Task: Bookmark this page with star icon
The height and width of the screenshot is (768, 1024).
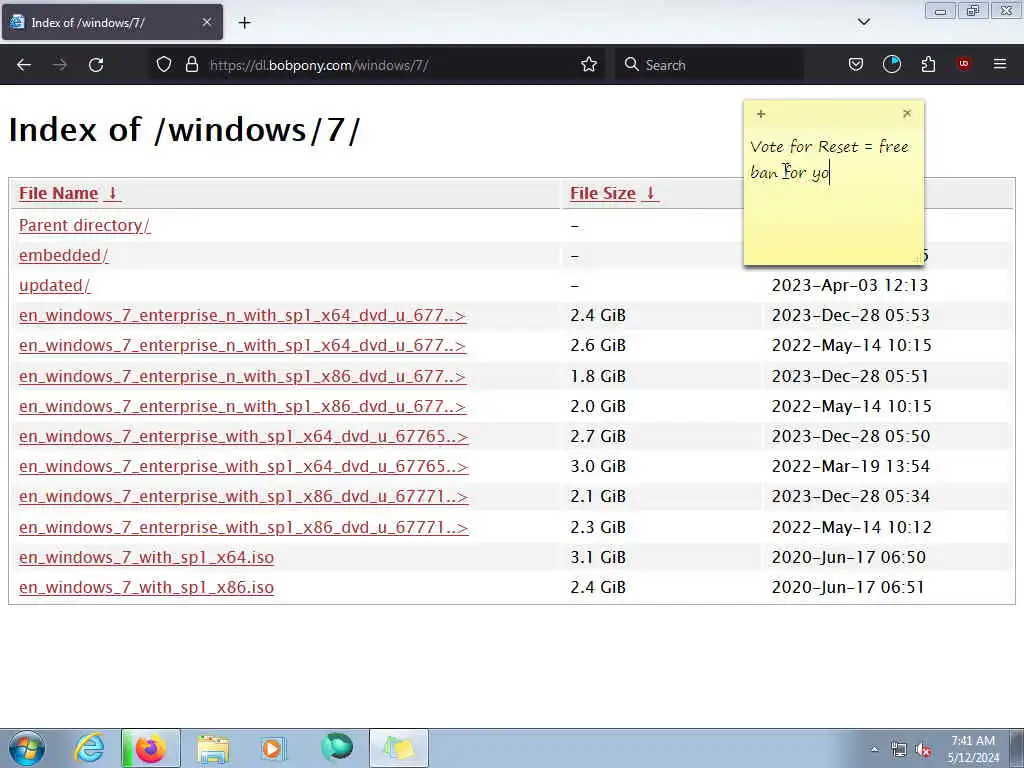Action: pyautogui.click(x=589, y=65)
